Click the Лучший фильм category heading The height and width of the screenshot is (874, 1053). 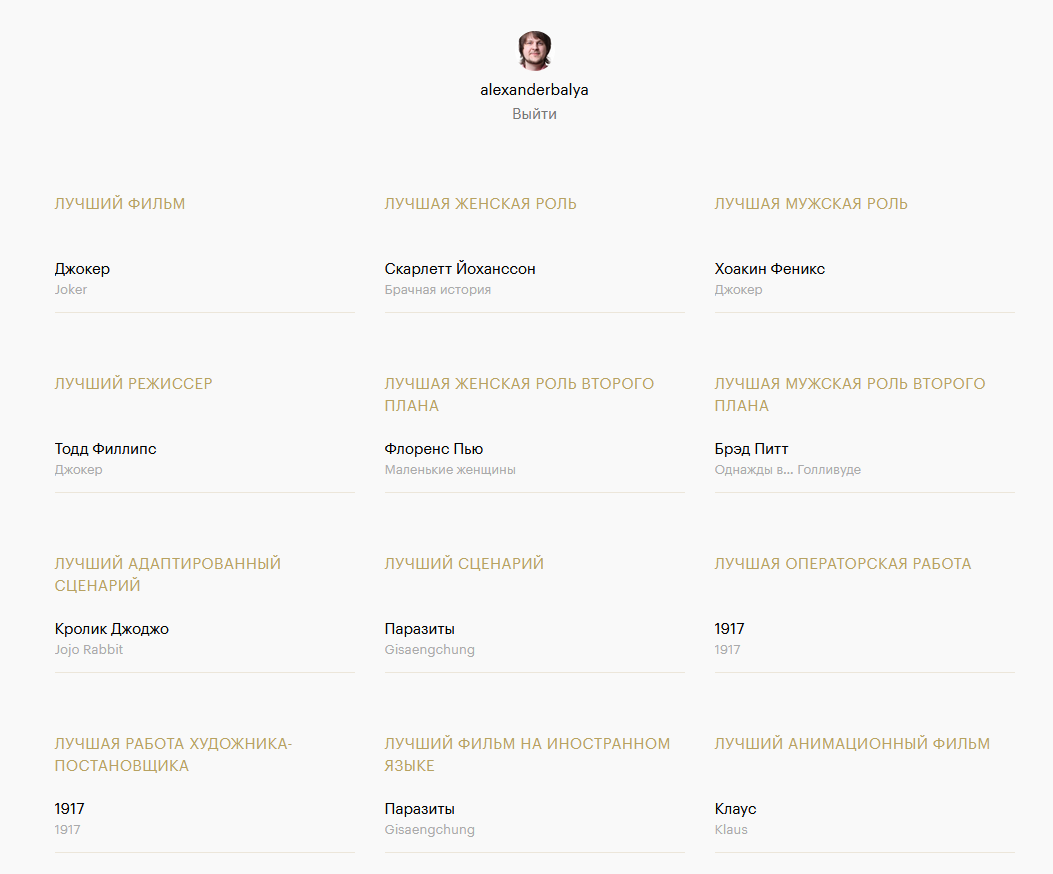click(120, 204)
